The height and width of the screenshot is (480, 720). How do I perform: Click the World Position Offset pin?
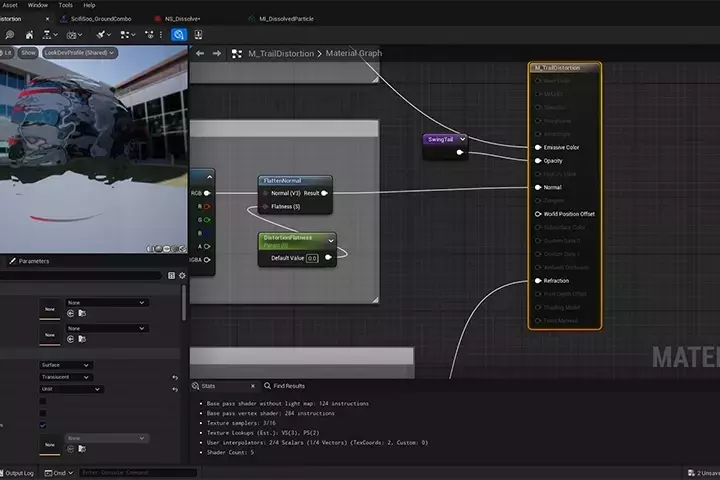click(x=538, y=214)
